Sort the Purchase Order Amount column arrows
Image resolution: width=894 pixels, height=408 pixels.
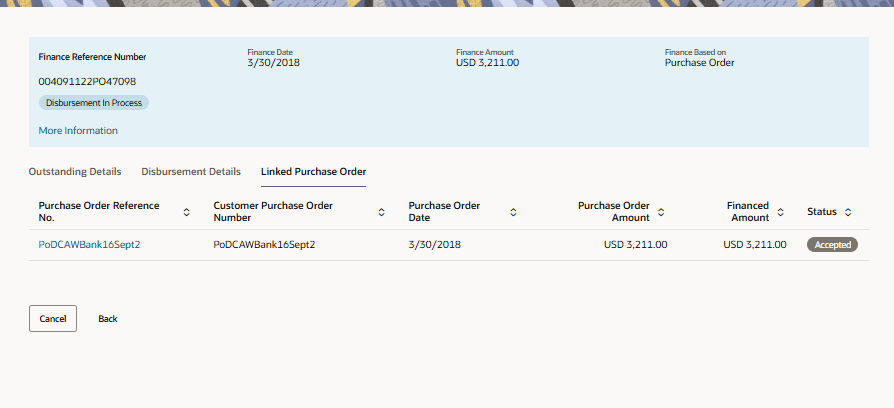(x=661, y=212)
